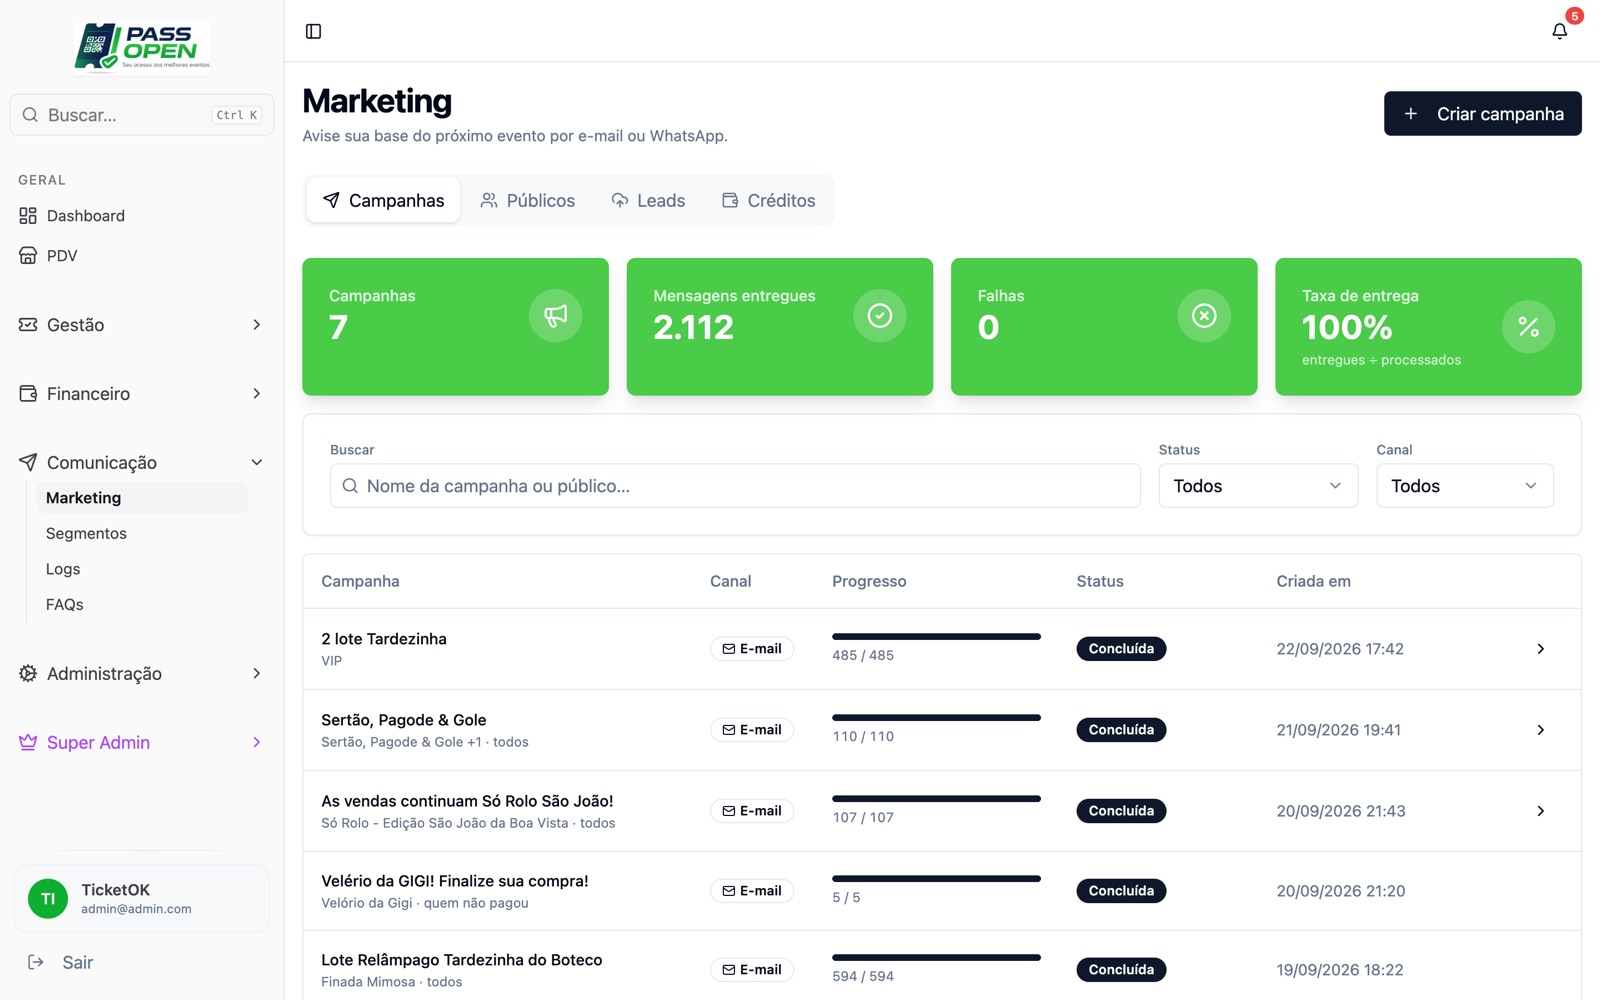Click progress bar showing 485 / 485
Screen dimensions: 1600x1000
coord(936,636)
